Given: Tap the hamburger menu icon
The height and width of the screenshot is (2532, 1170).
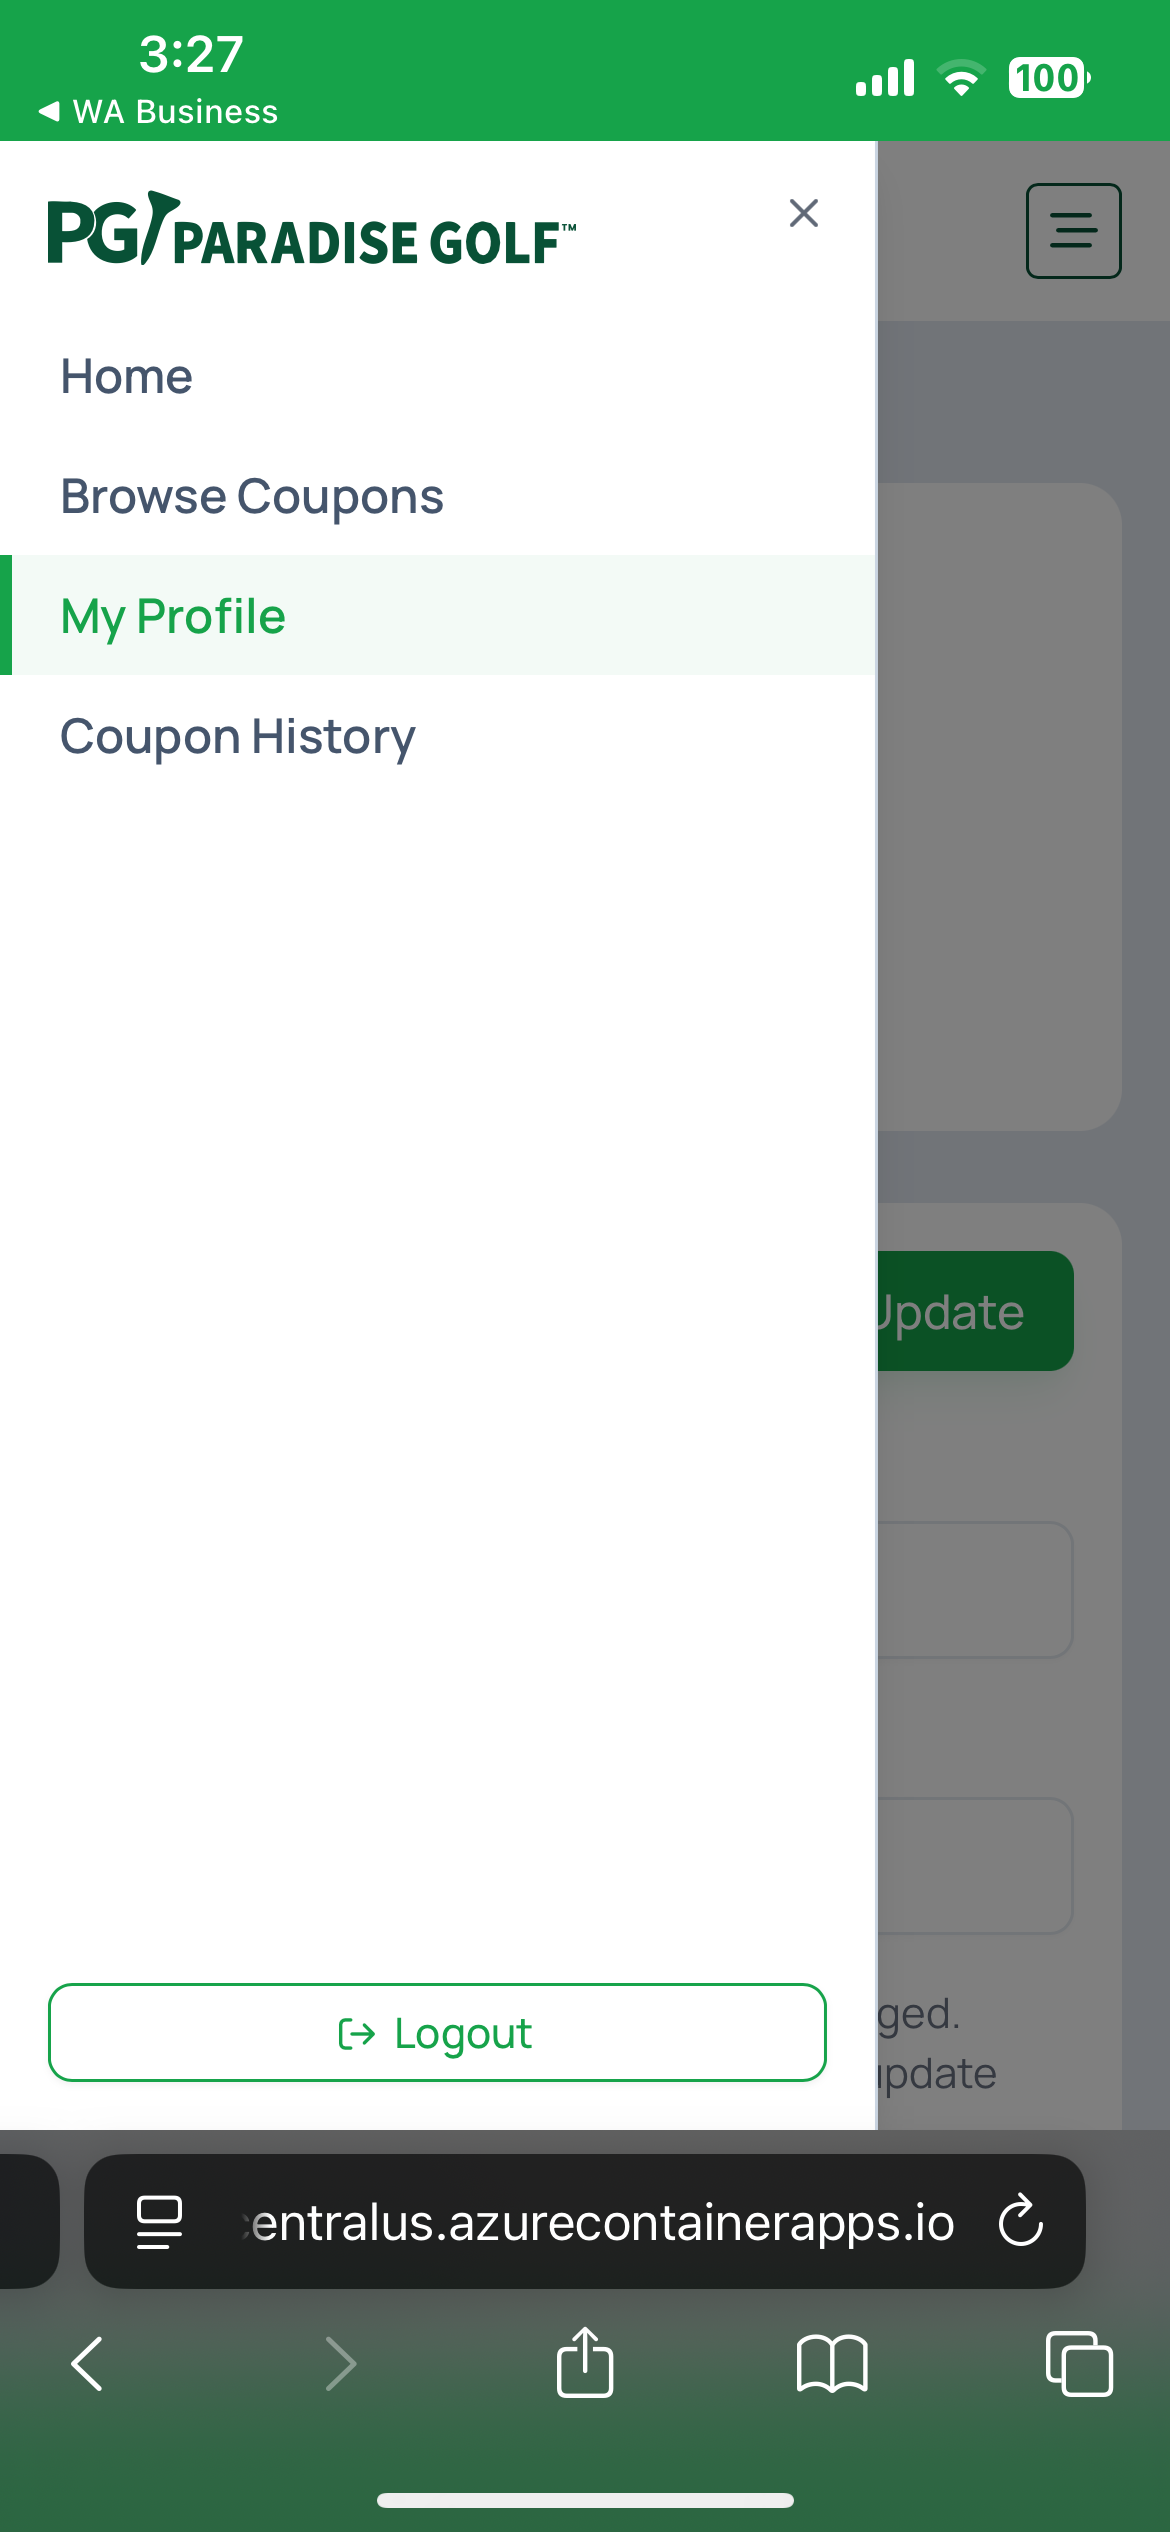Looking at the screenshot, I should [1073, 231].
